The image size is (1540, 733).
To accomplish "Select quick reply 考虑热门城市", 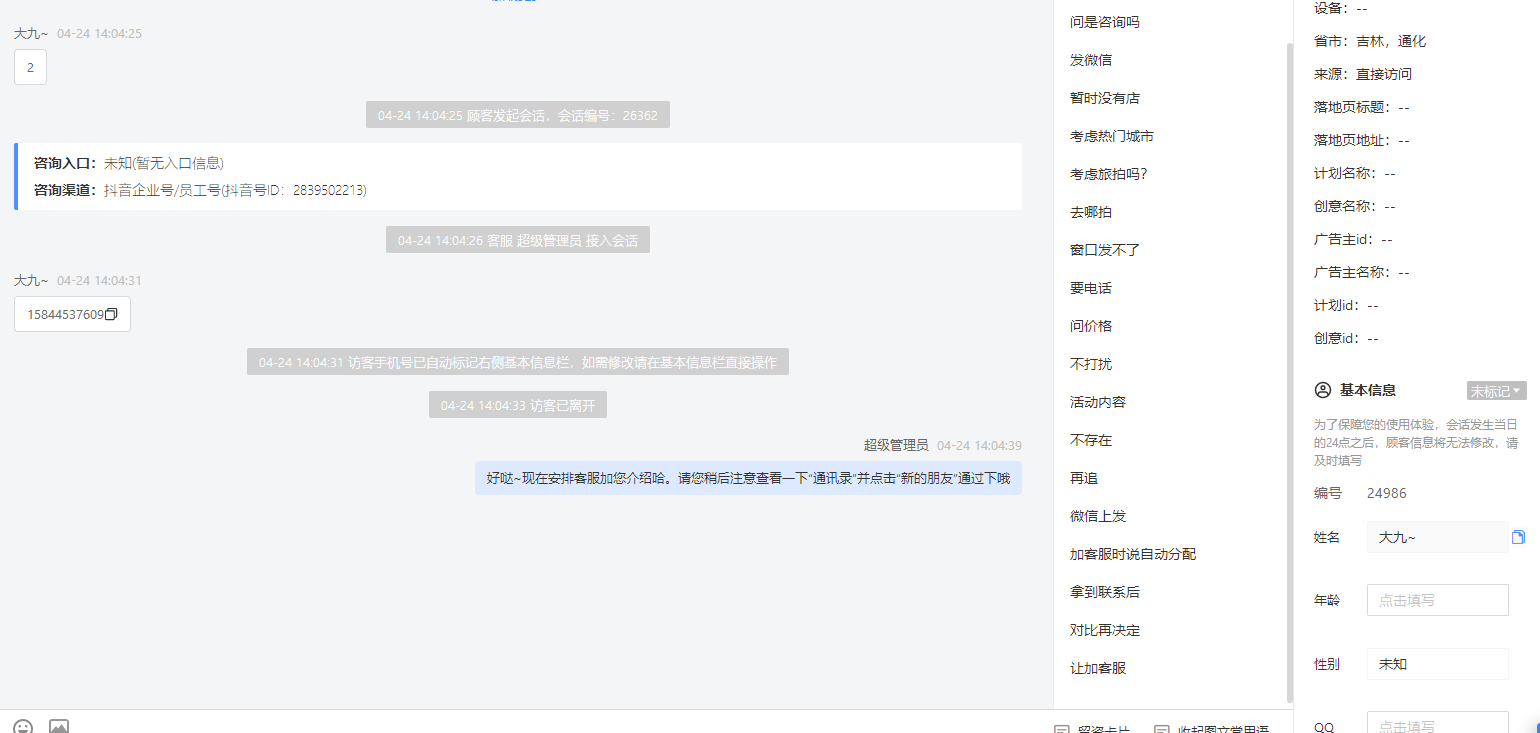I will click(1111, 136).
